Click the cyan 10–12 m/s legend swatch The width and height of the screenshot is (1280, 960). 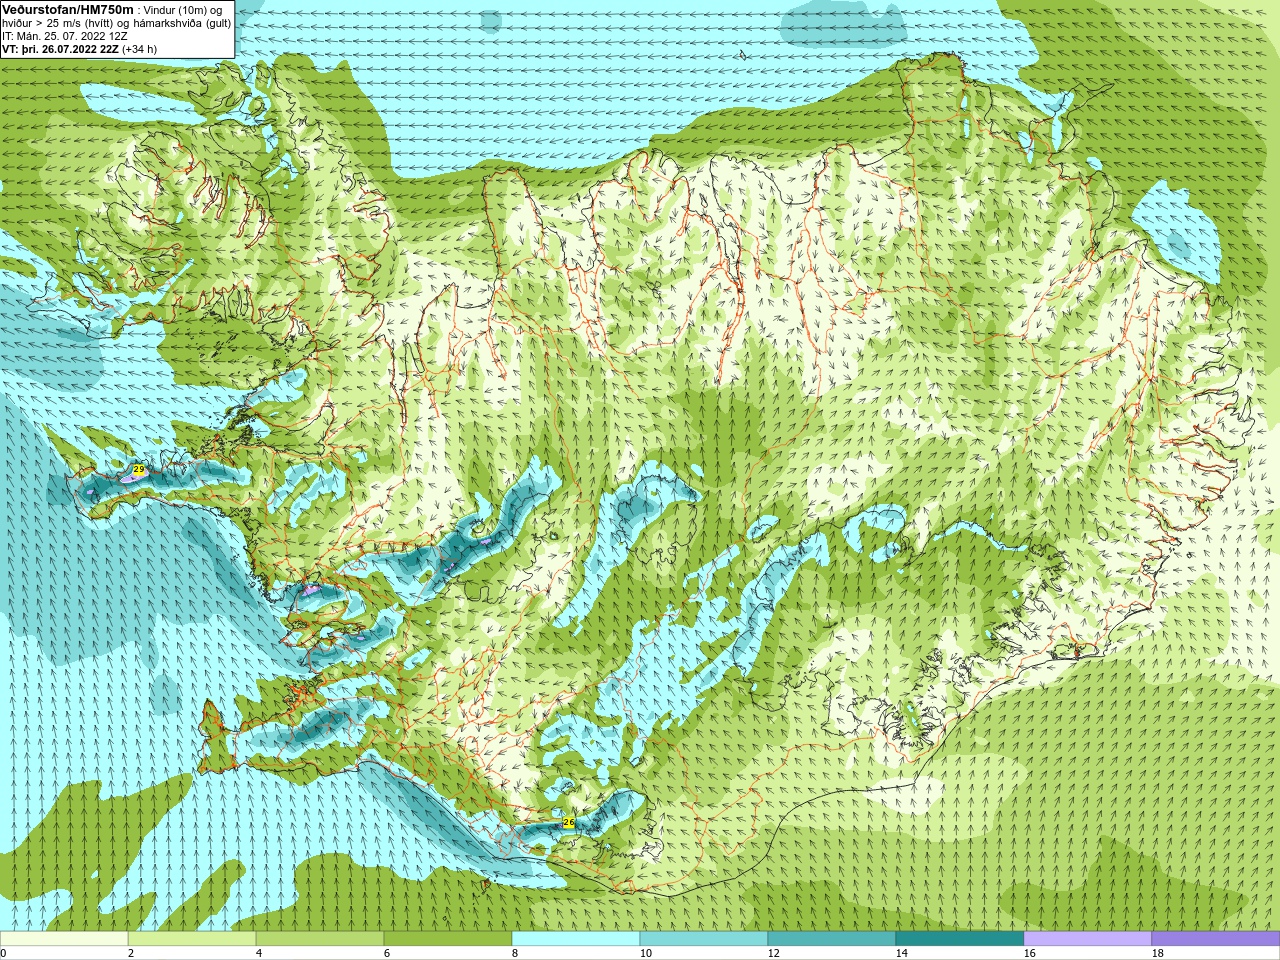tap(704, 939)
